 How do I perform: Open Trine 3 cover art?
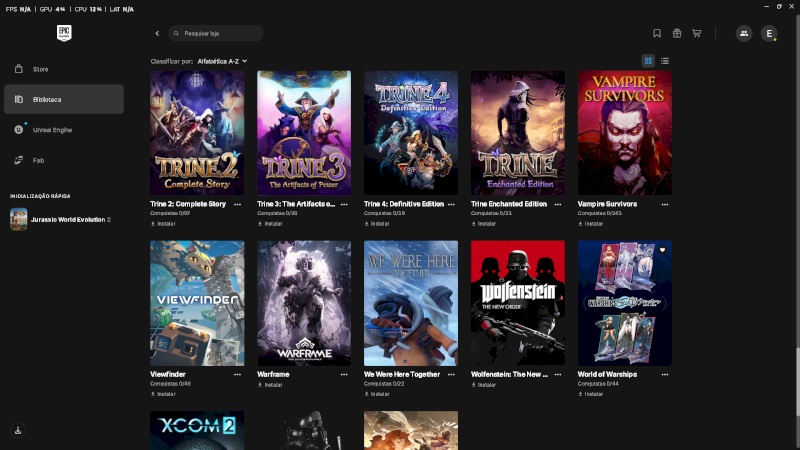[304, 133]
